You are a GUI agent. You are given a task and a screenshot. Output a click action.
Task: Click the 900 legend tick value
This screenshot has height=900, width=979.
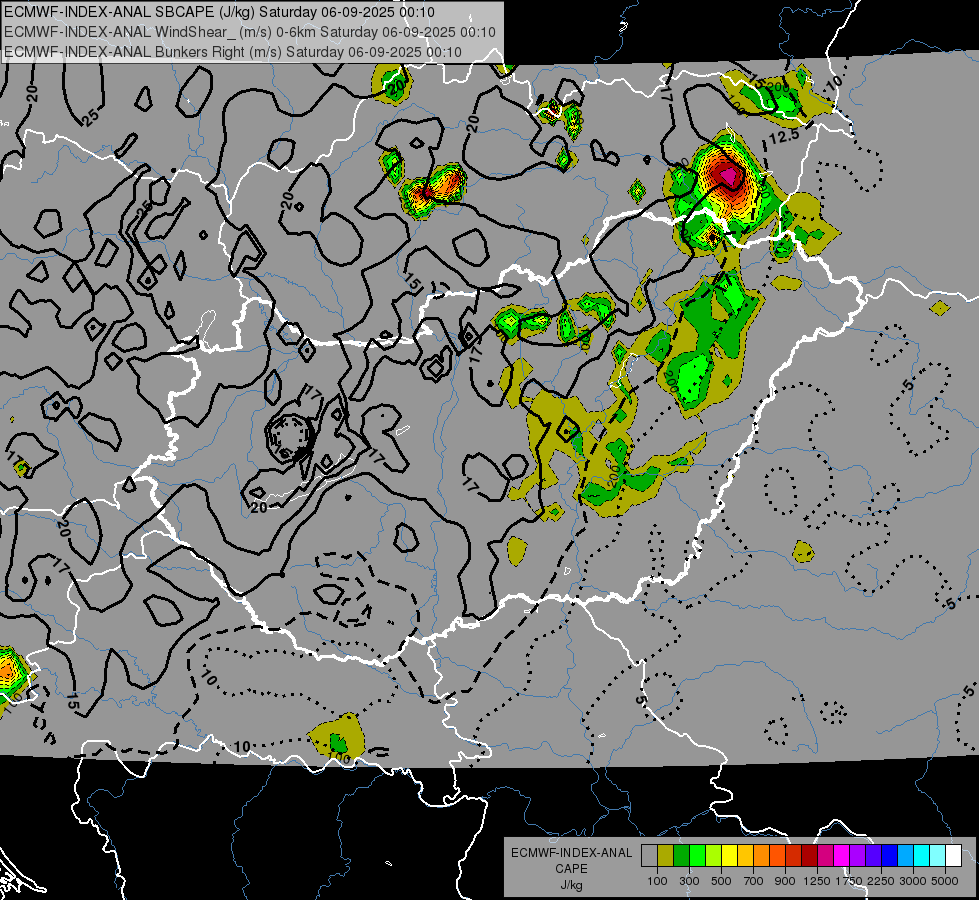(x=785, y=881)
